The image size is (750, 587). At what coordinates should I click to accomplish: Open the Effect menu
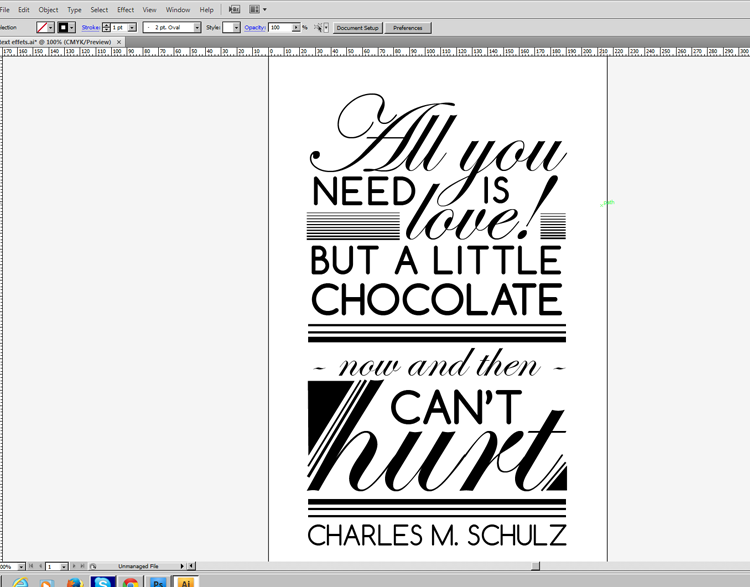pos(125,10)
